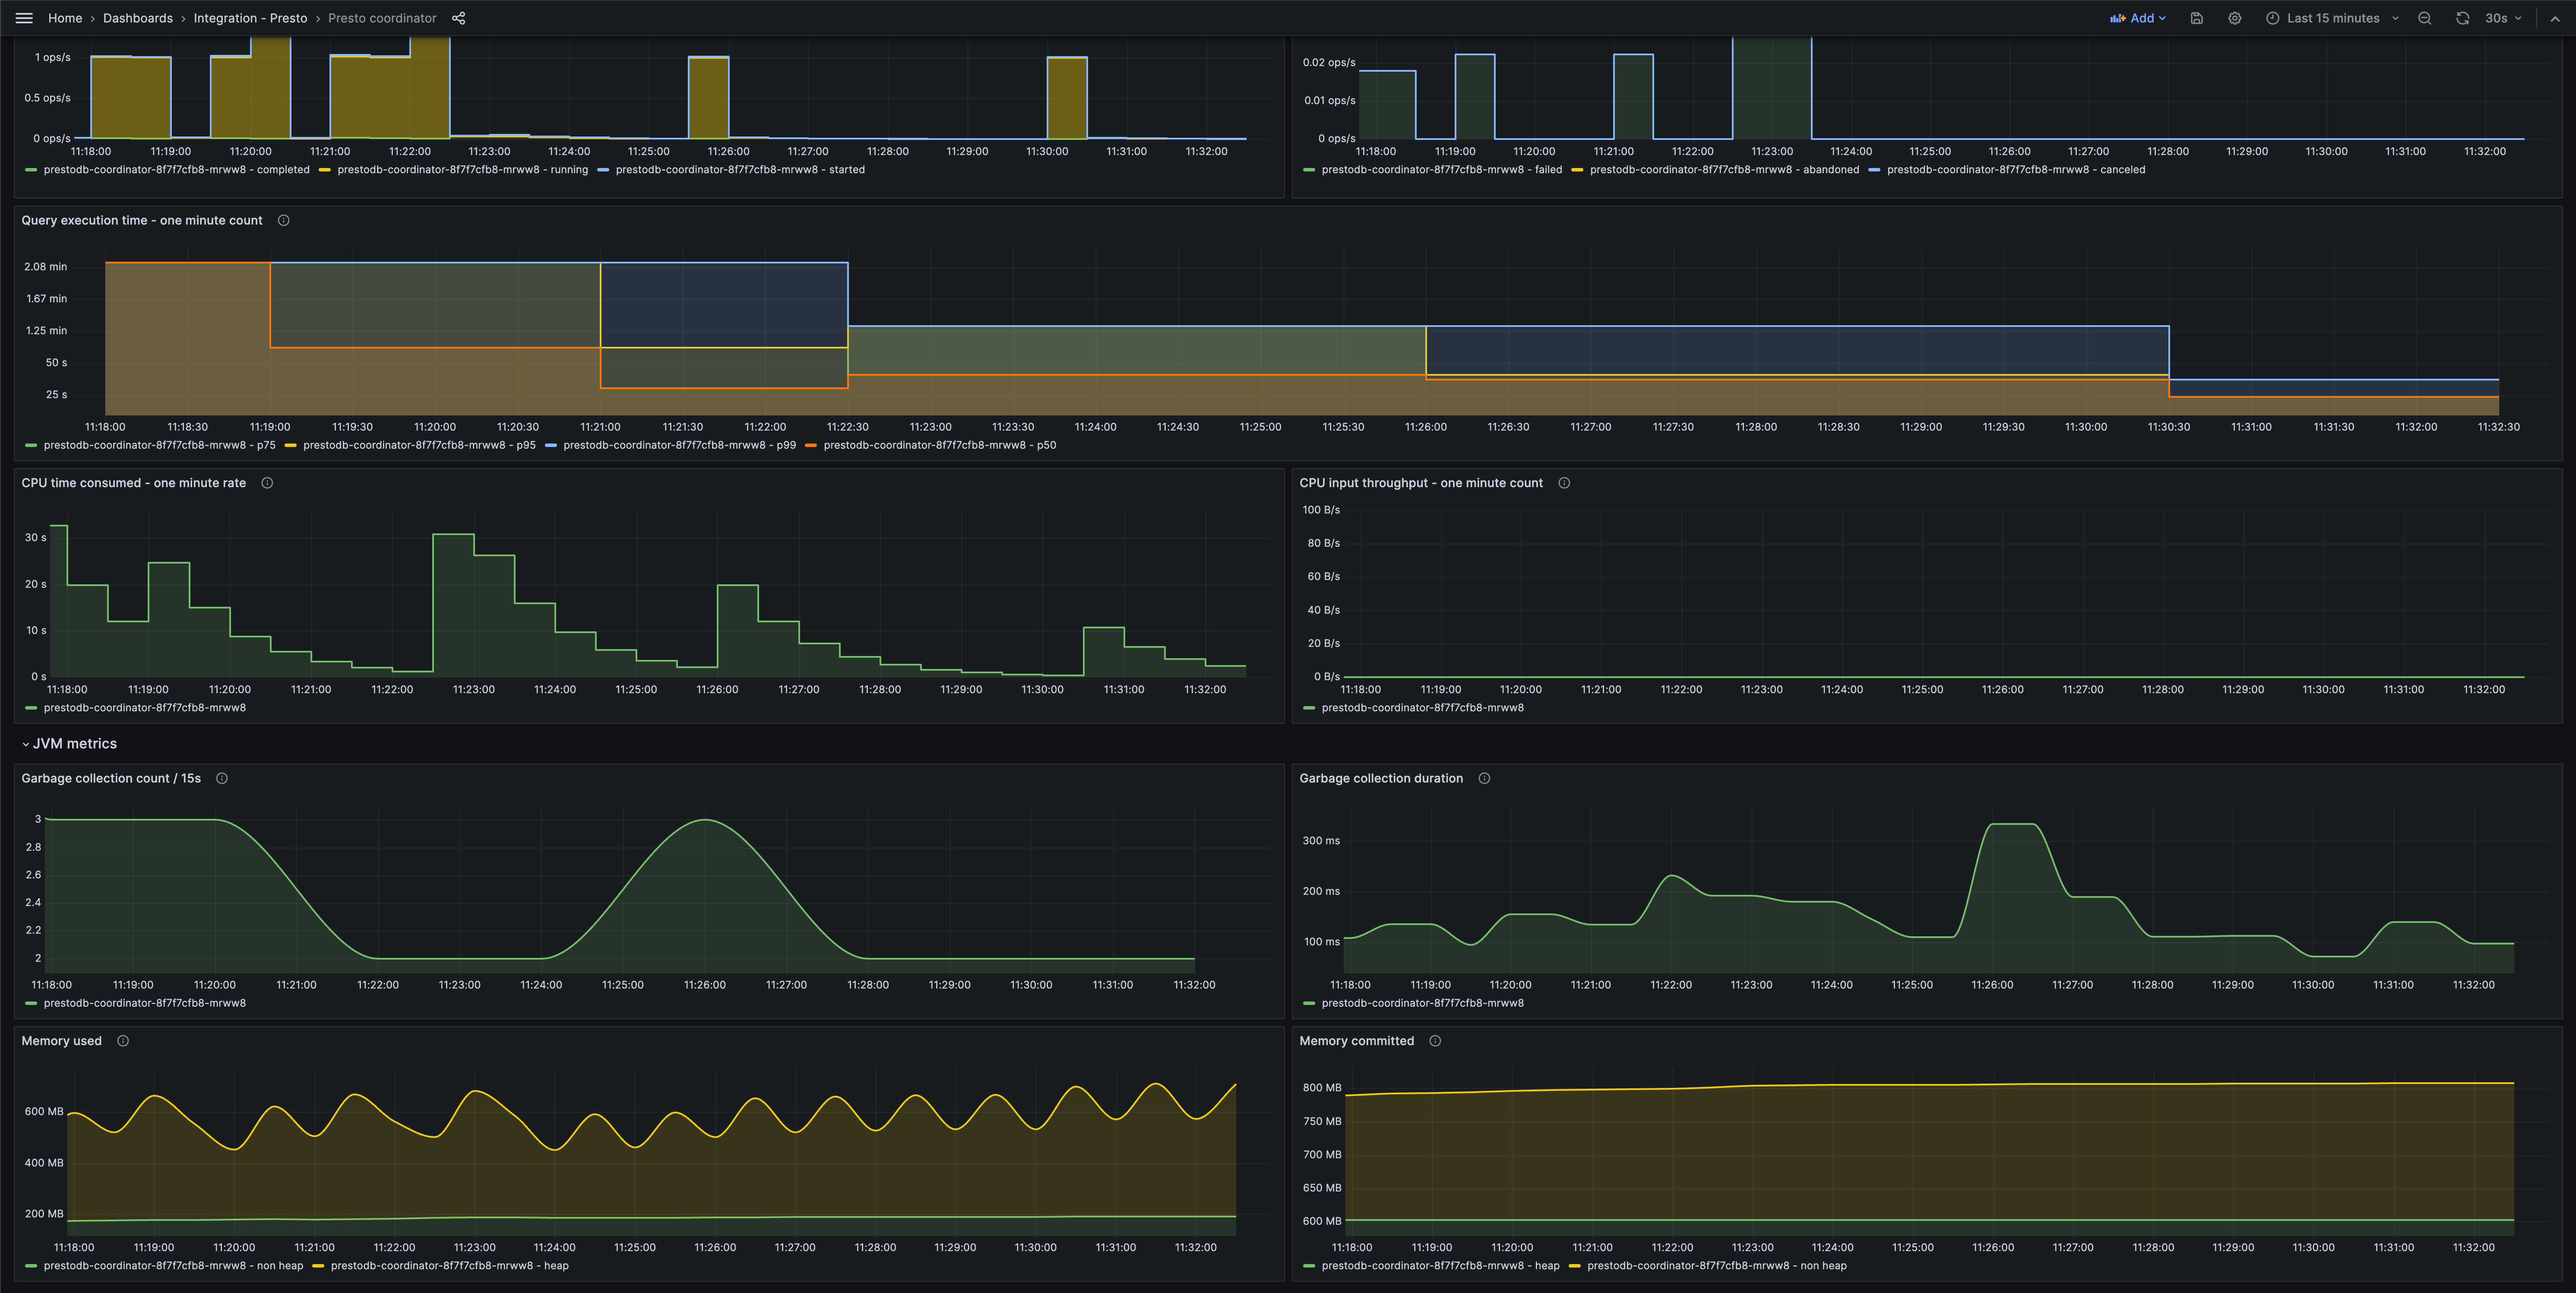The height and width of the screenshot is (1293, 2576).
Task: Click the zoom out time range icon
Action: click(2424, 18)
